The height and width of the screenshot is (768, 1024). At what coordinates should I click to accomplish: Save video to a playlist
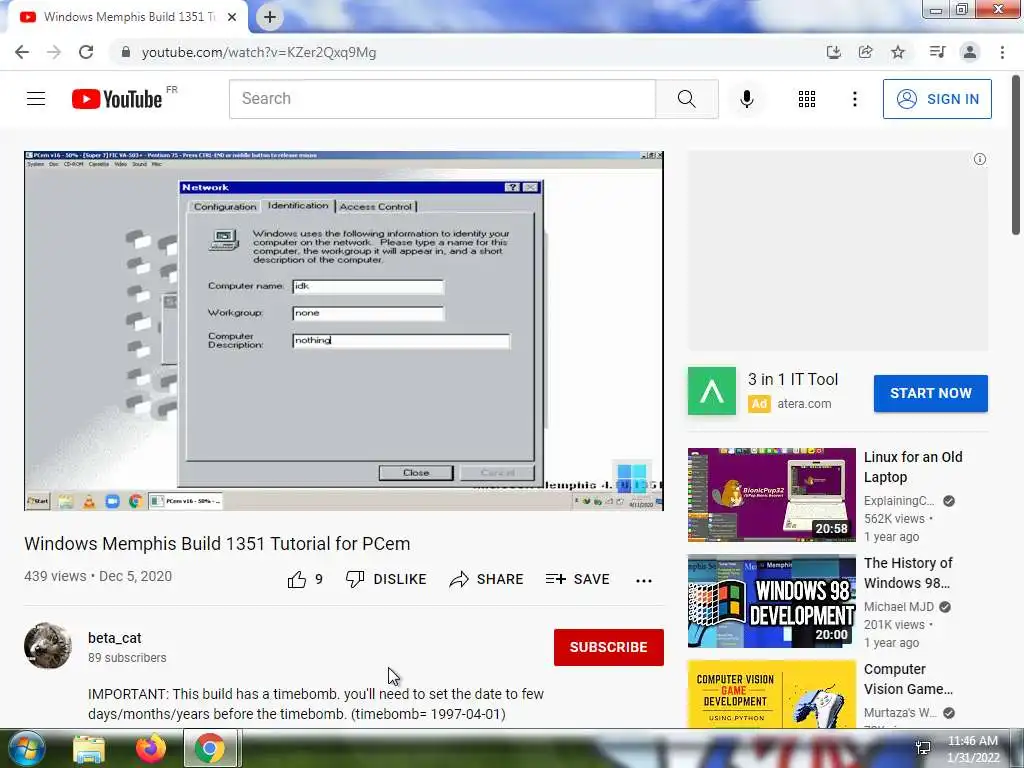pos(578,579)
